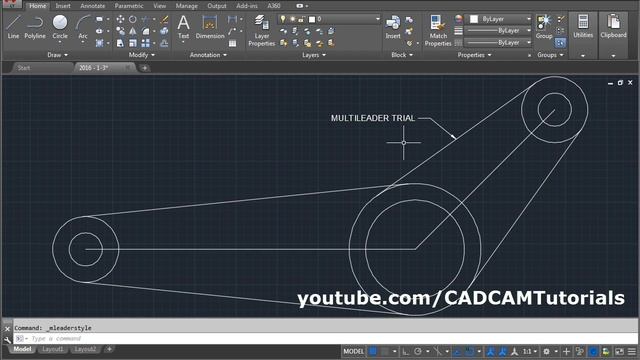Click the Insert block icon
640x360 pixels.
[x=393, y=27]
